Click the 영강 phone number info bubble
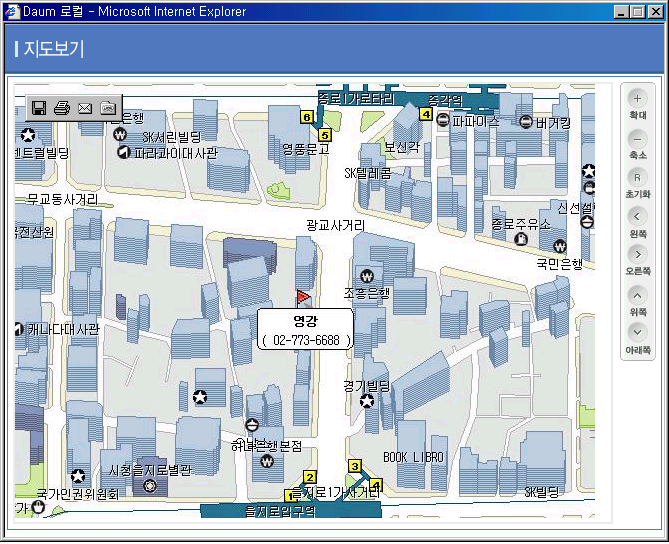 point(306,331)
